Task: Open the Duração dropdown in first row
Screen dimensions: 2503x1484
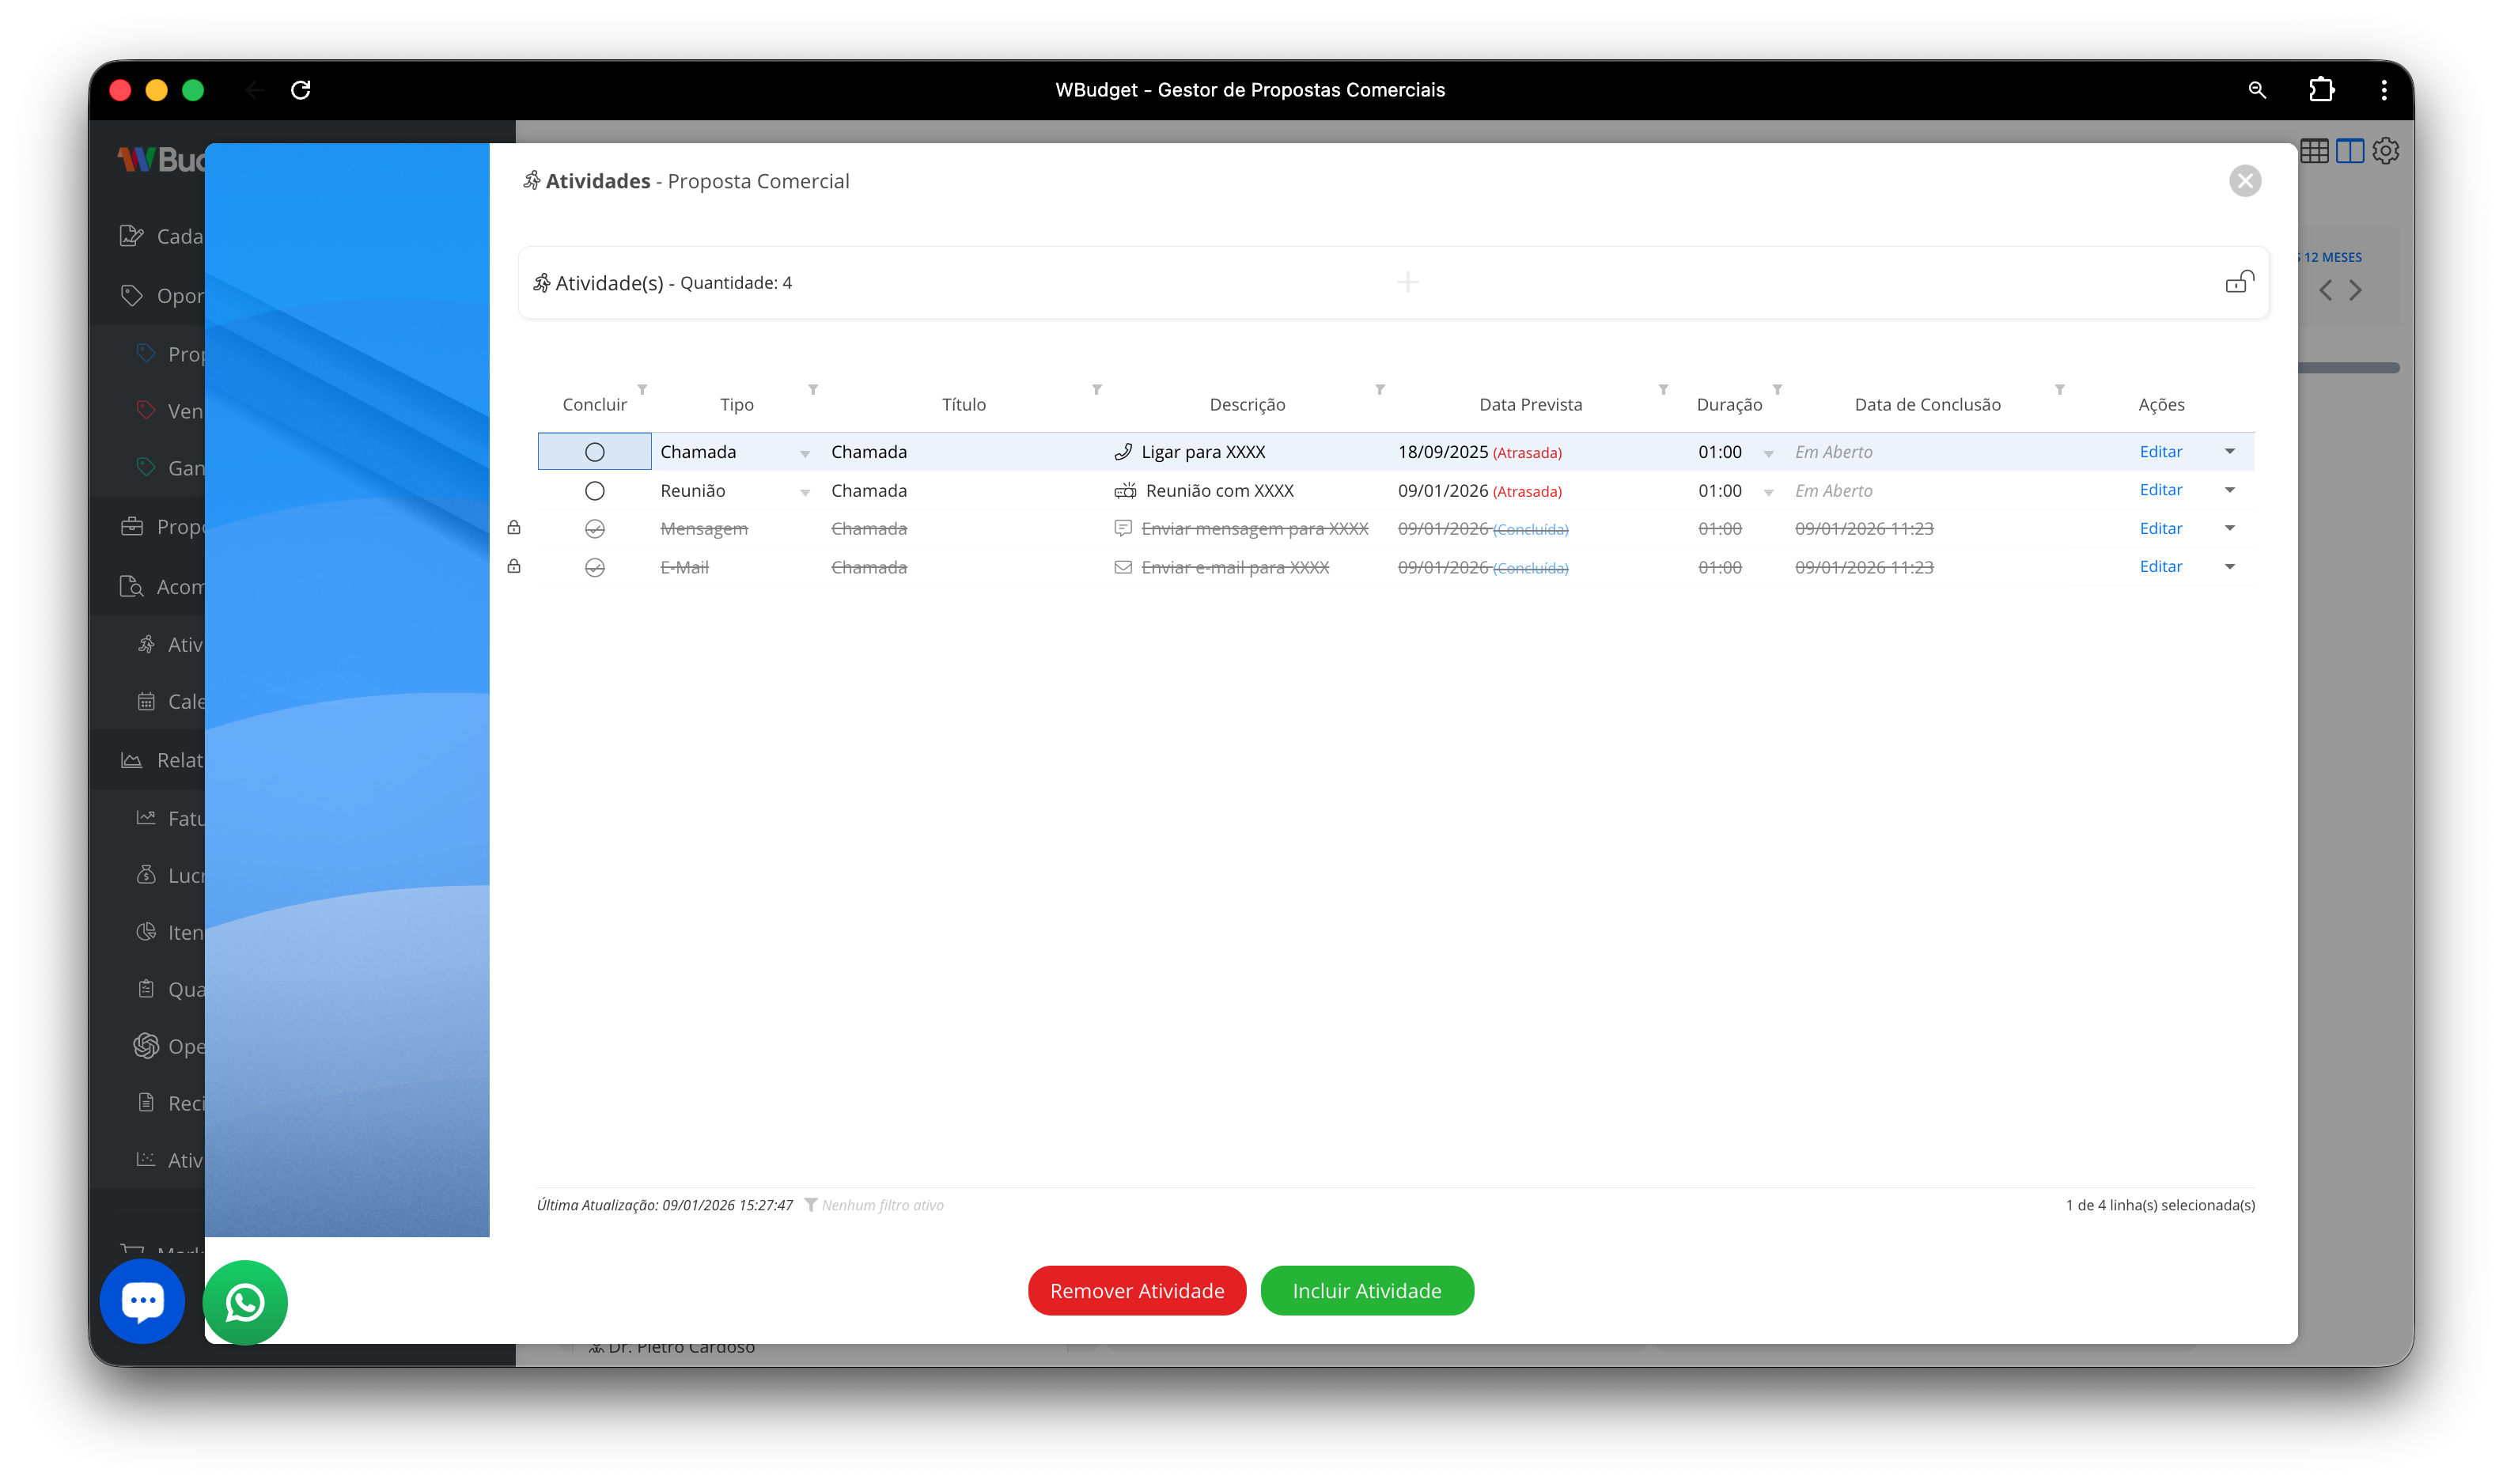Action: (1768, 454)
